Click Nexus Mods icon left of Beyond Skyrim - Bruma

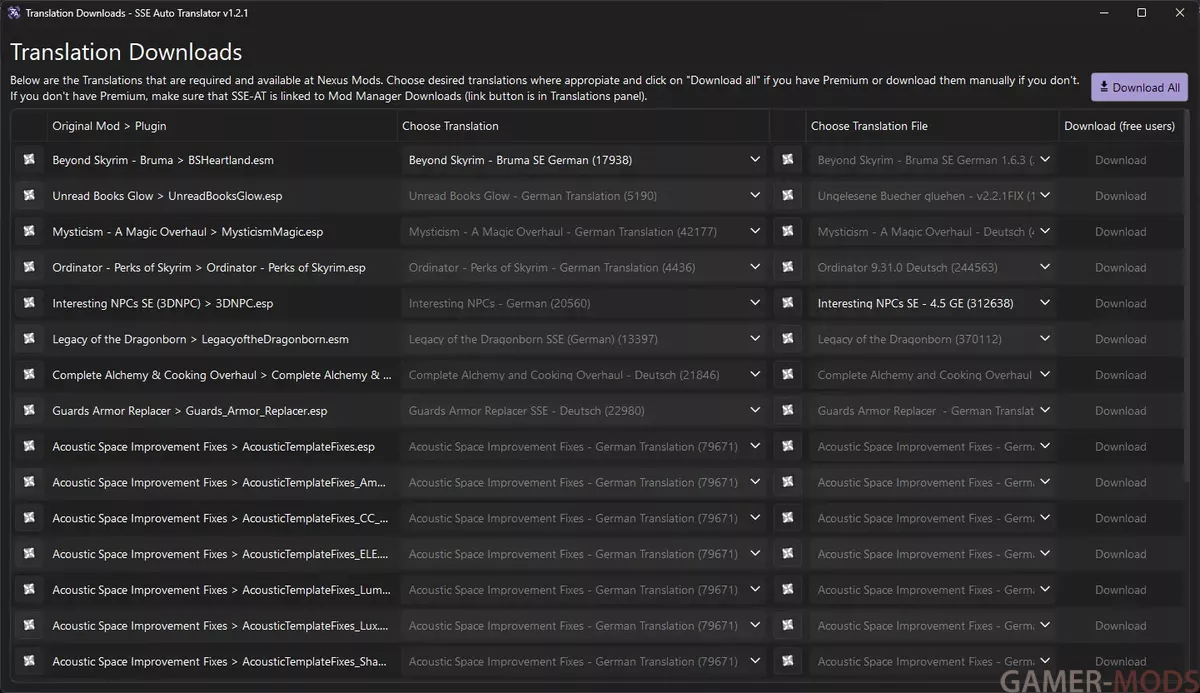(x=29, y=160)
